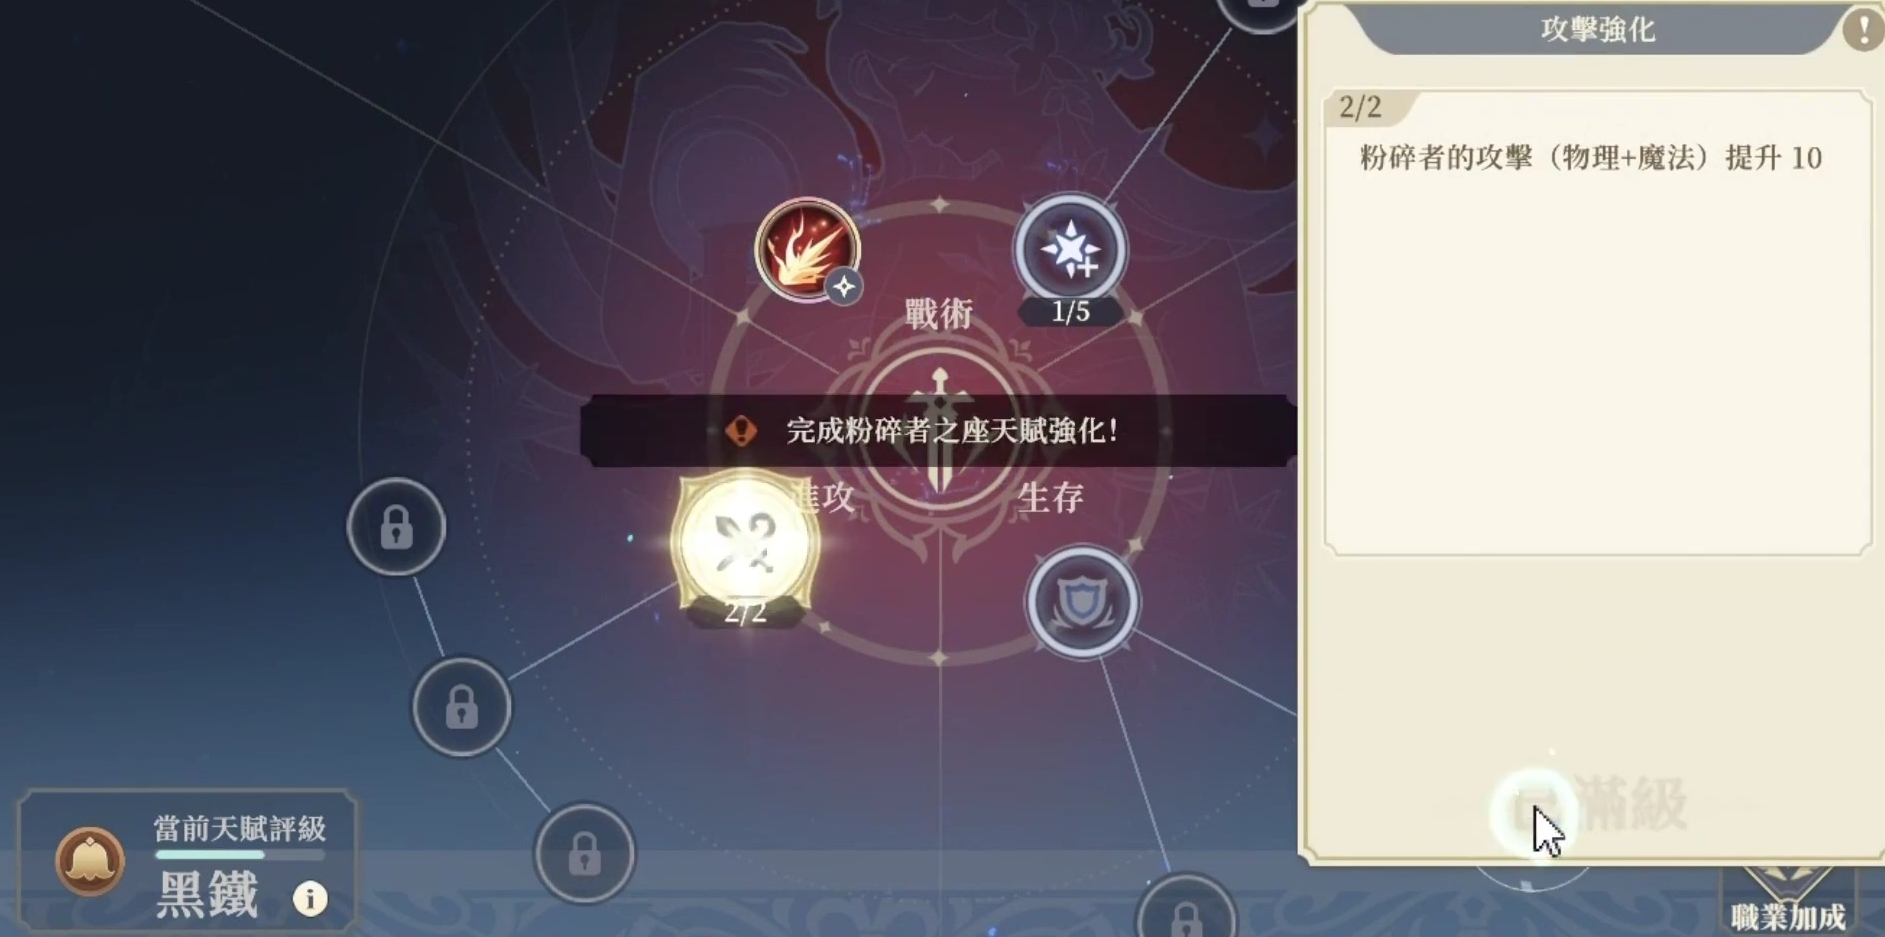The height and width of the screenshot is (937, 1885).
Task: Open the info icon beside 黑鐵
Action: pyautogui.click(x=310, y=898)
